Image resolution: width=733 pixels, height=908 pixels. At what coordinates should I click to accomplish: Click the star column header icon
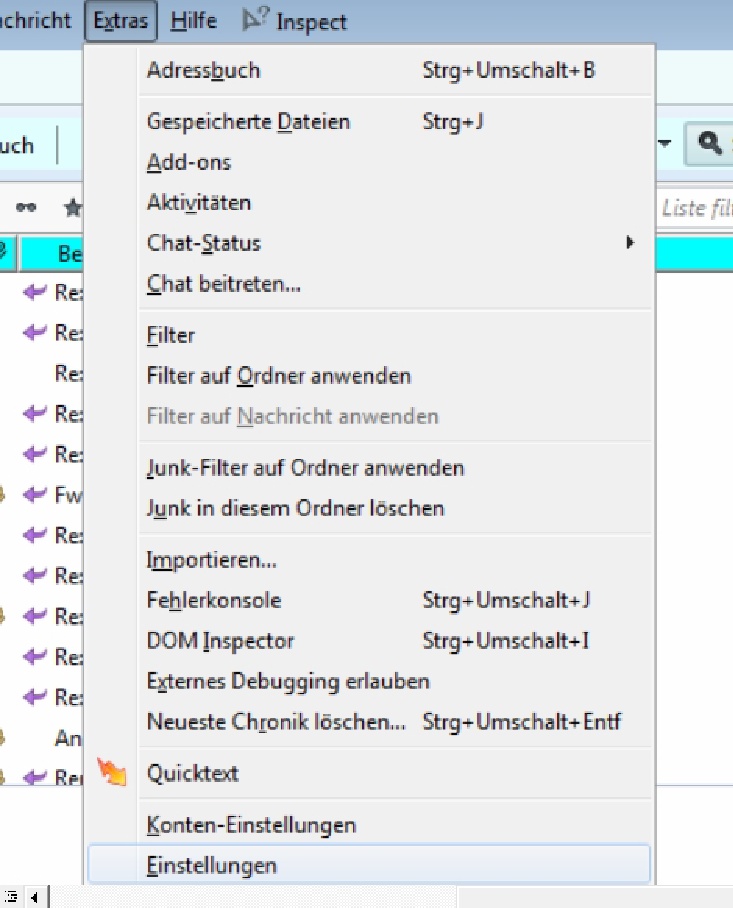tap(72, 207)
